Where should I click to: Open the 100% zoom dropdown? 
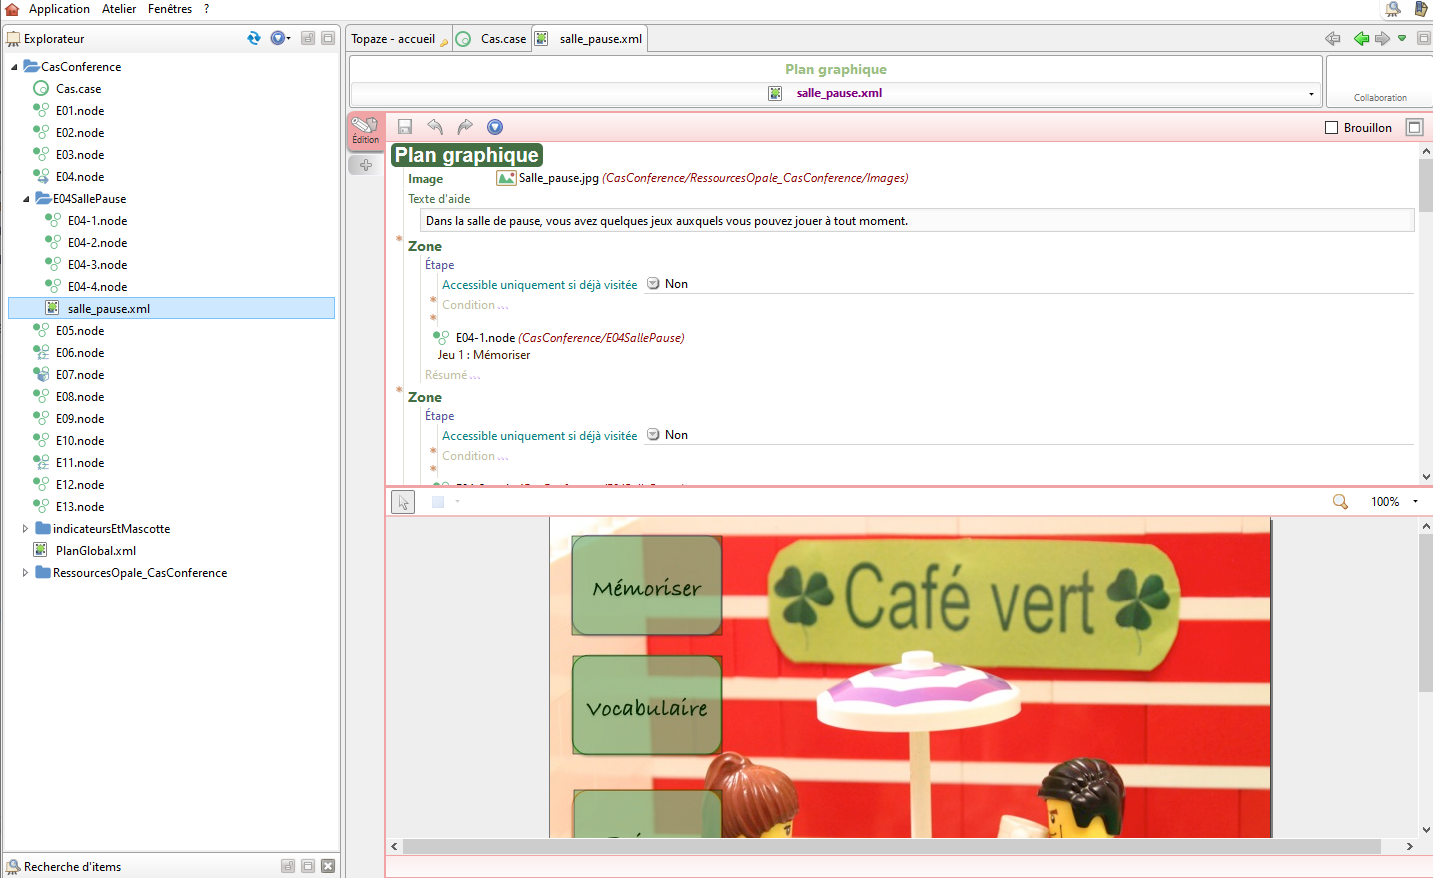pyautogui.click(x=1415, y=502)
